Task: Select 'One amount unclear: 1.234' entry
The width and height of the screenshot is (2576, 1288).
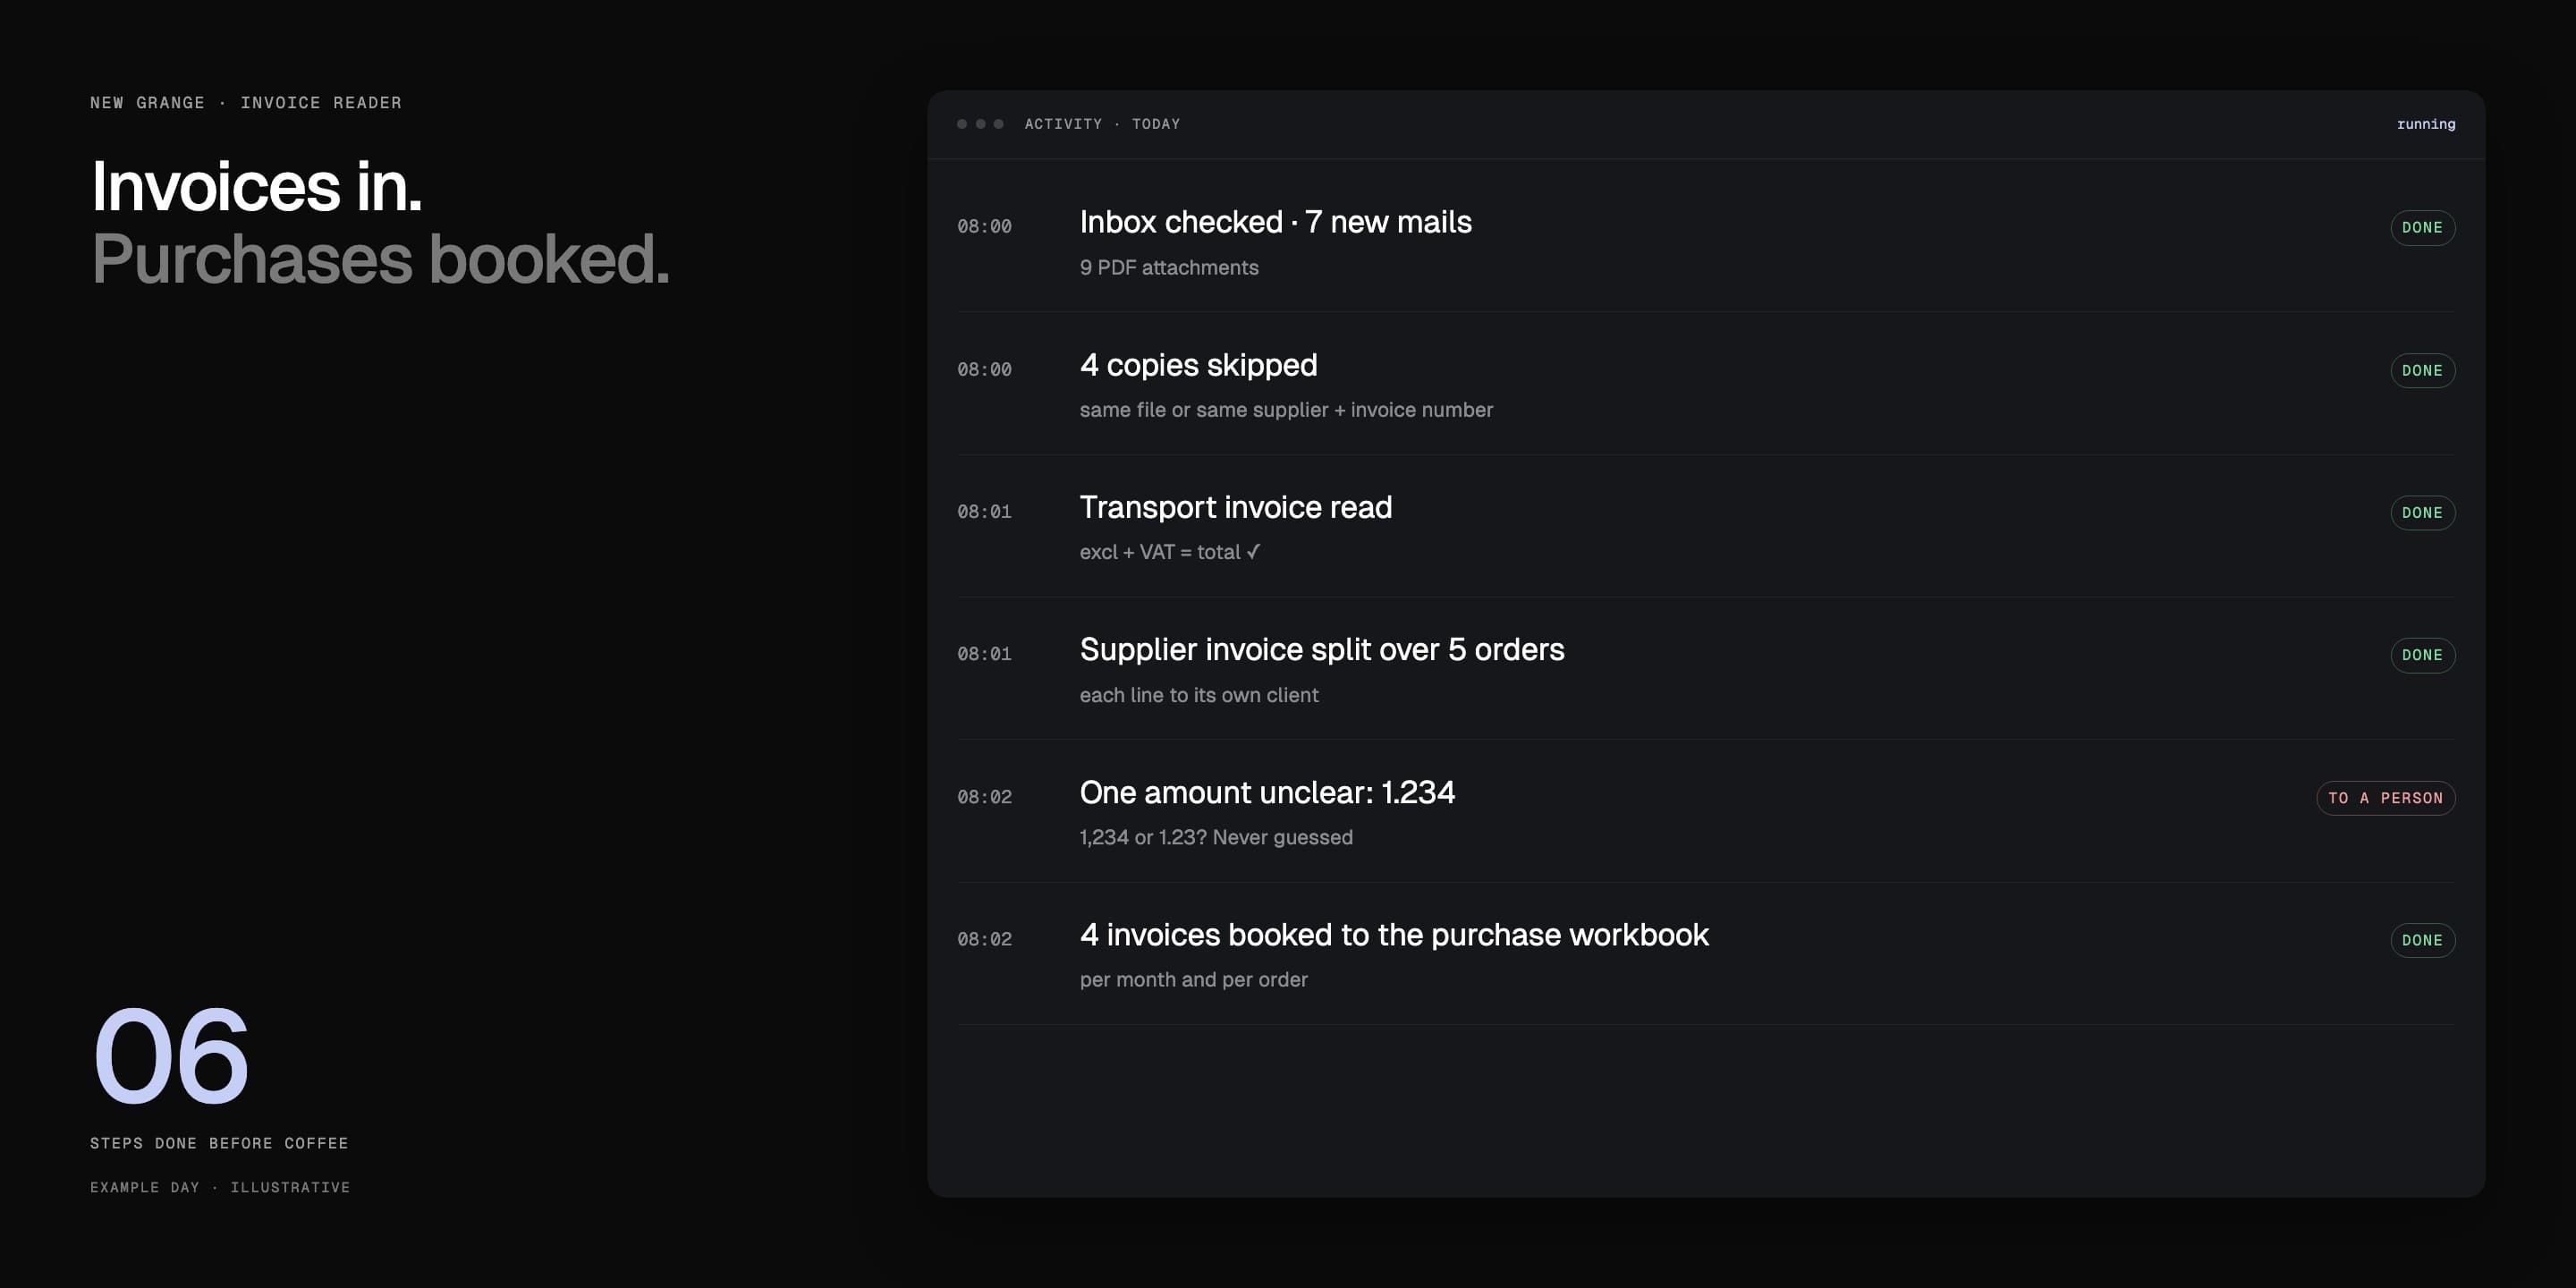Action: [1267, 792]
